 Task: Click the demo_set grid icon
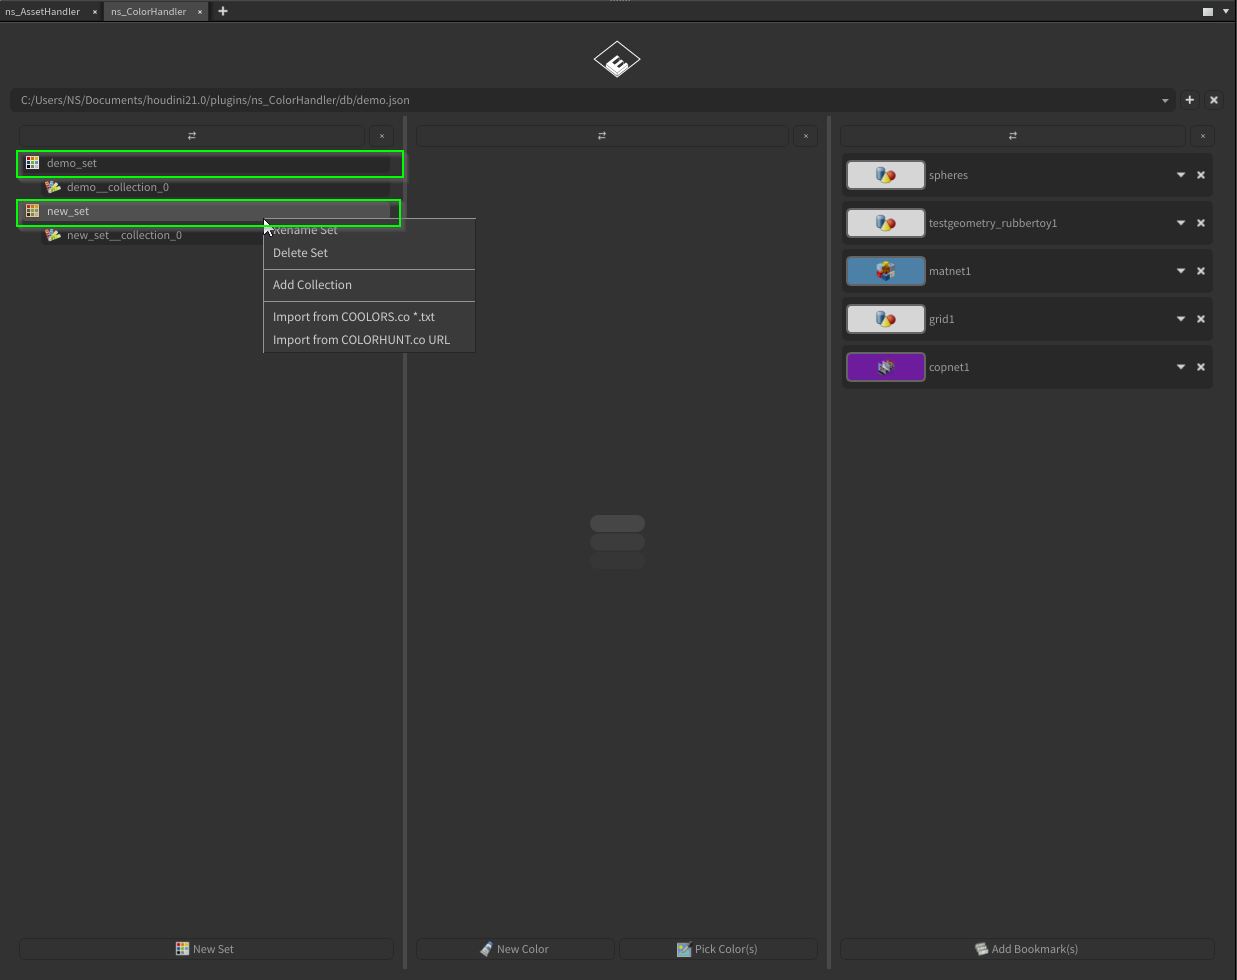point(33,163)
